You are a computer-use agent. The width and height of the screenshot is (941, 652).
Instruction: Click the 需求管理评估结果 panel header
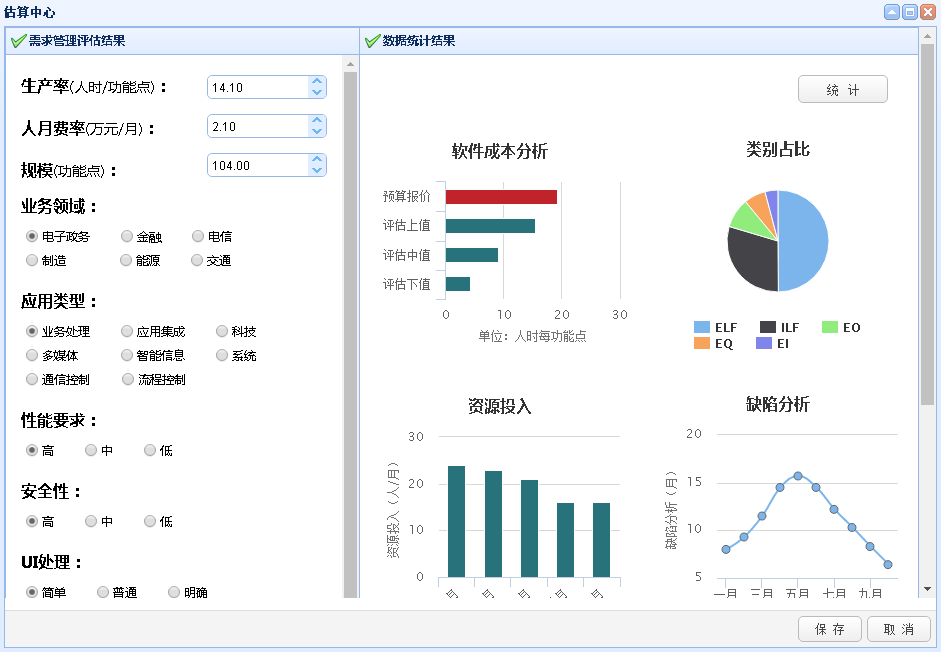click(x=182, y=41)
